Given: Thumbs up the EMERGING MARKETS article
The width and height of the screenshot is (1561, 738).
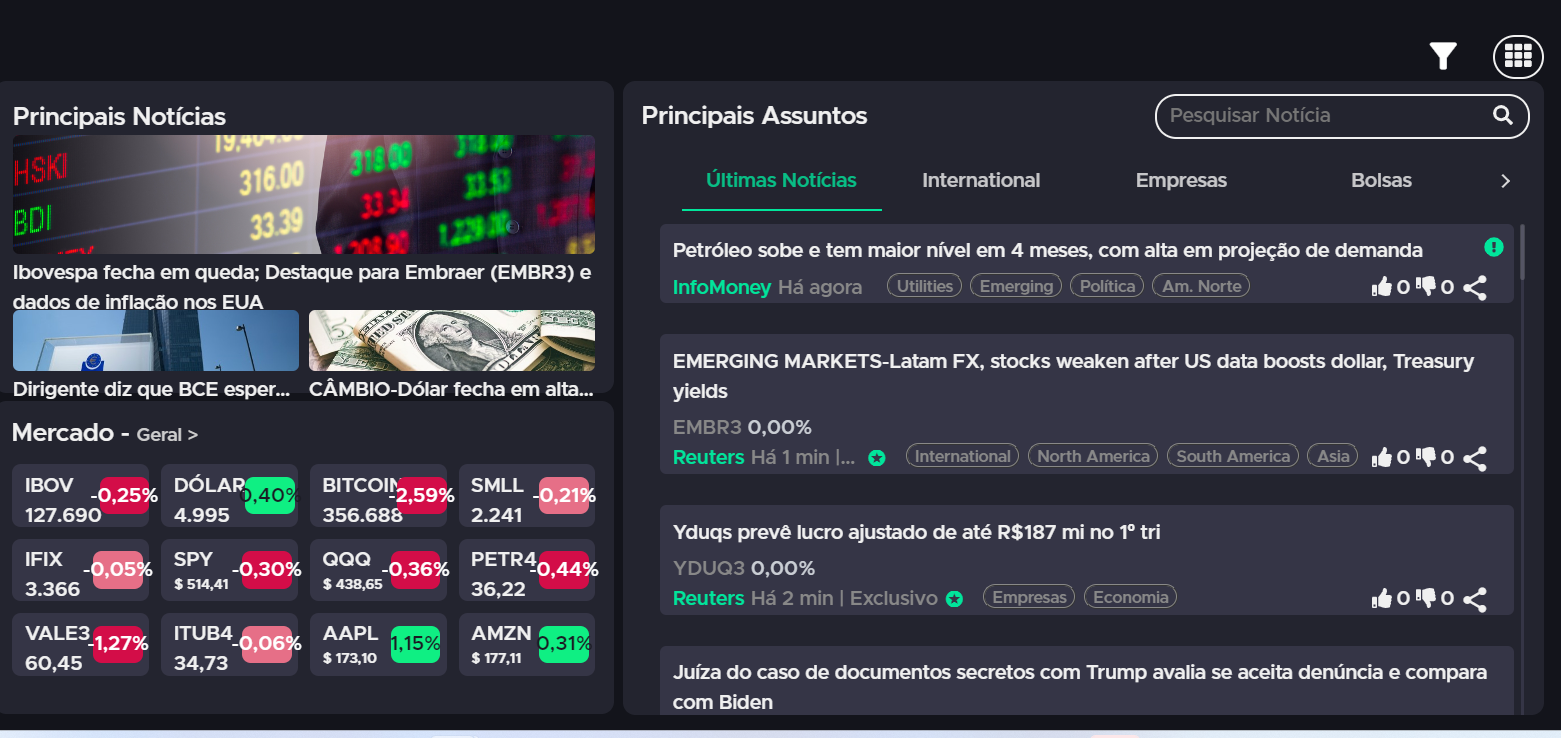Looking at the screenshot, I should pos(1382,458).
